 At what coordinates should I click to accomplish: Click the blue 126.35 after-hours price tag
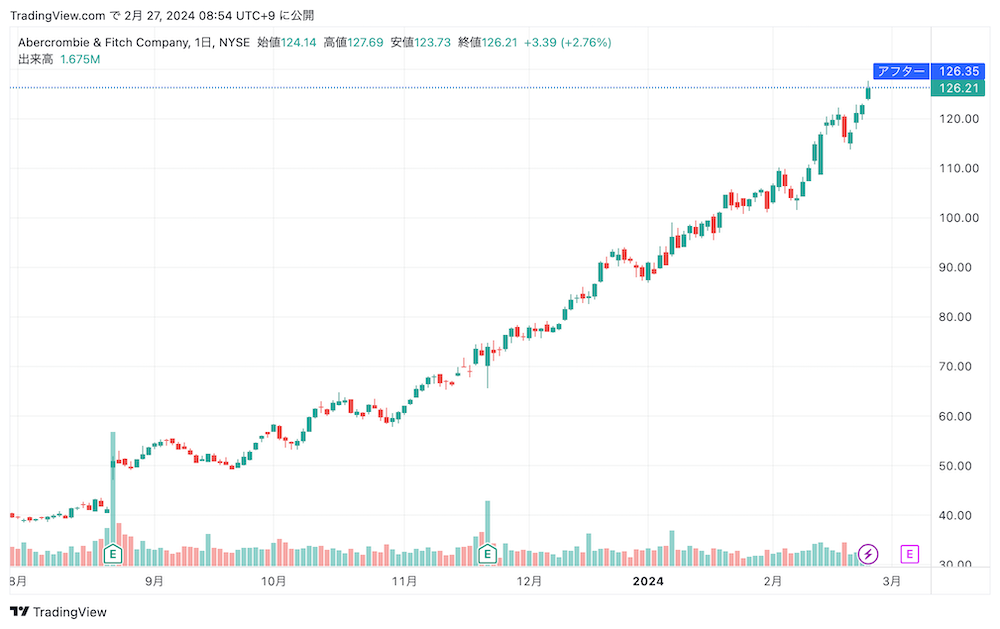coord(958,71)
